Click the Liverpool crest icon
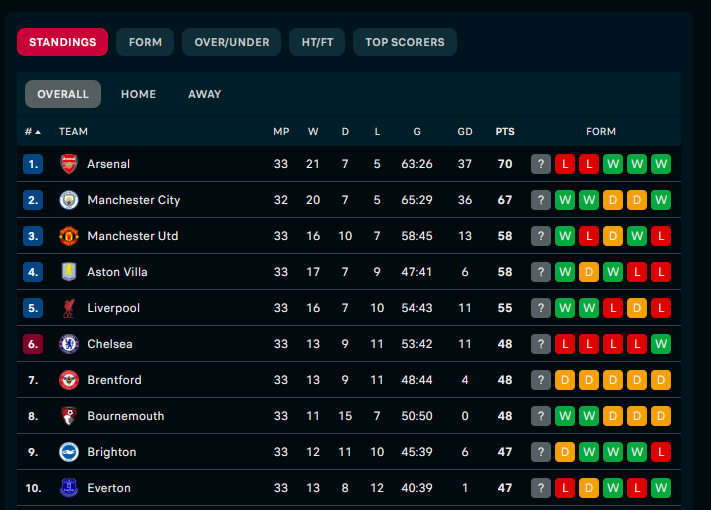The width and height of the screenshot is (711, 510). coord(69,308)
